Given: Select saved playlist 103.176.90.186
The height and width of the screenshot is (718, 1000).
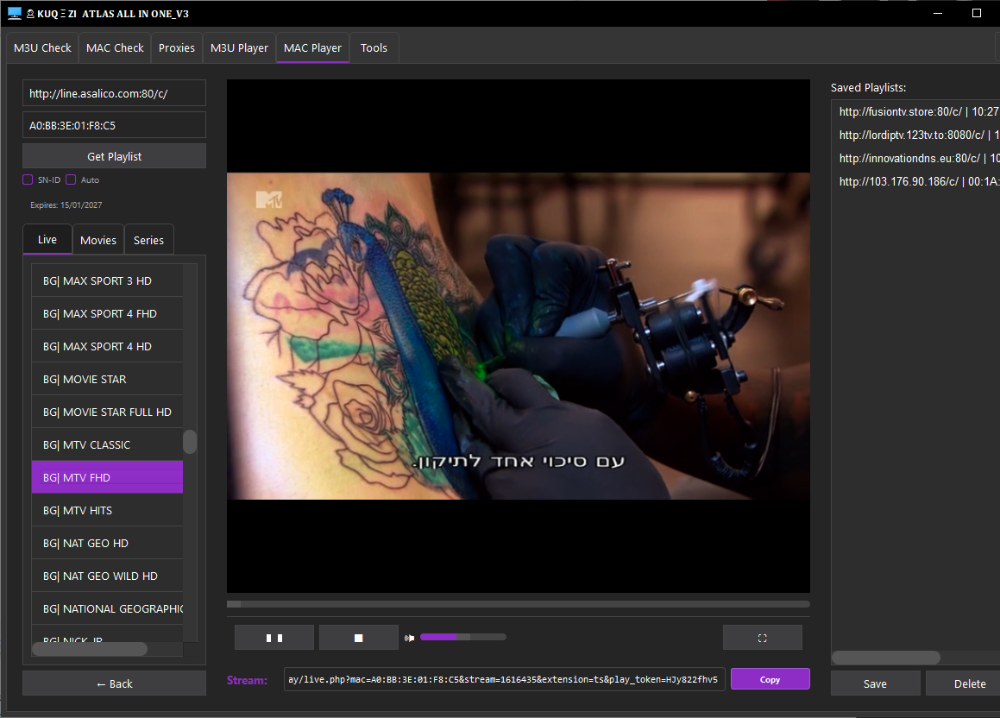Looking at the screenshot, I should tap(918, 182).
